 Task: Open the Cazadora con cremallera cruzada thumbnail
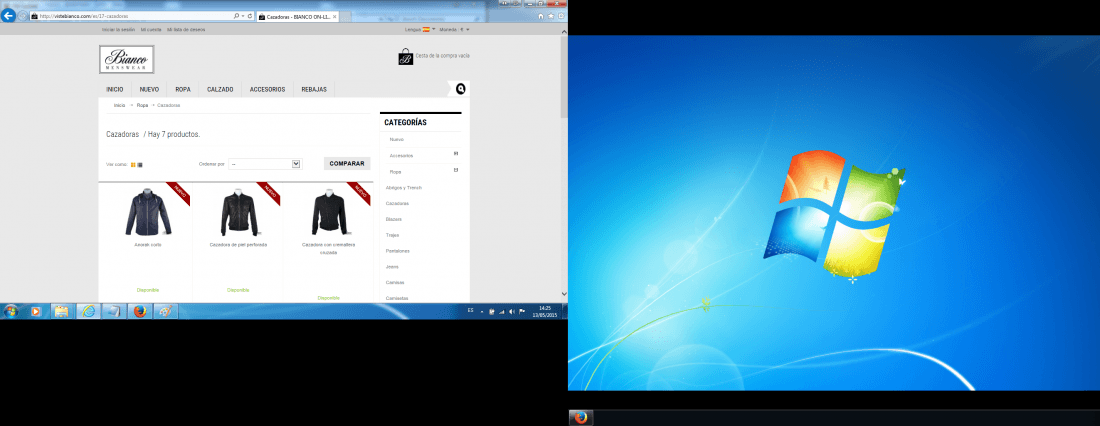tap(328, 212)
